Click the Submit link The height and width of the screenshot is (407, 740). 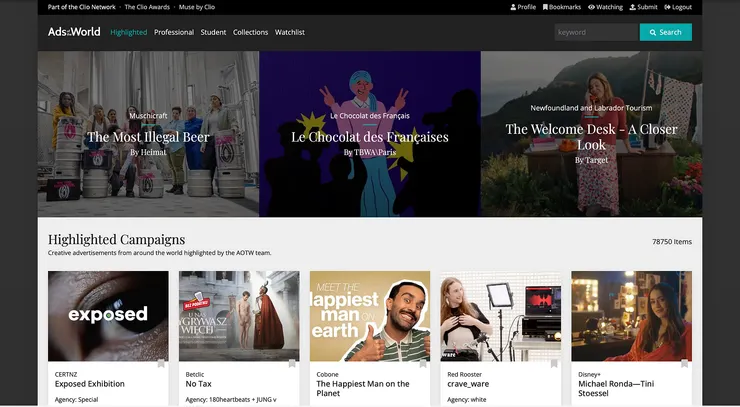[643, 7]
